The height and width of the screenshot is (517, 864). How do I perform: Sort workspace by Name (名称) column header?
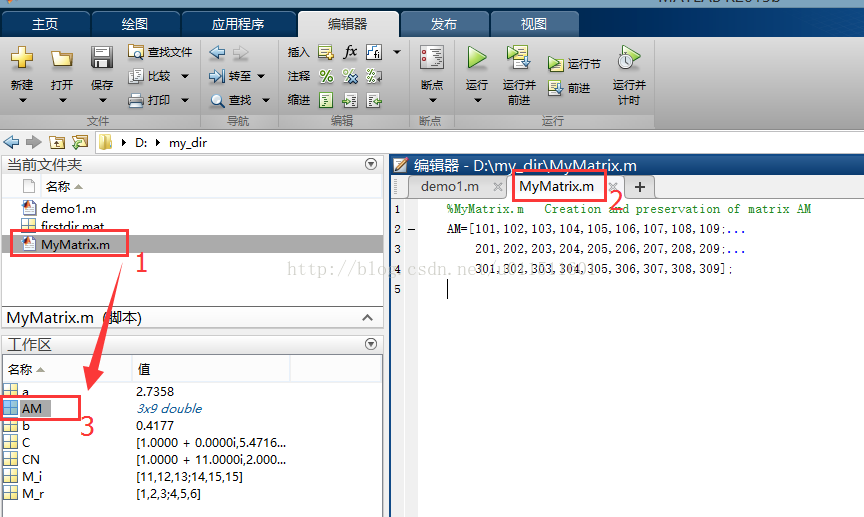click(67, 369)
